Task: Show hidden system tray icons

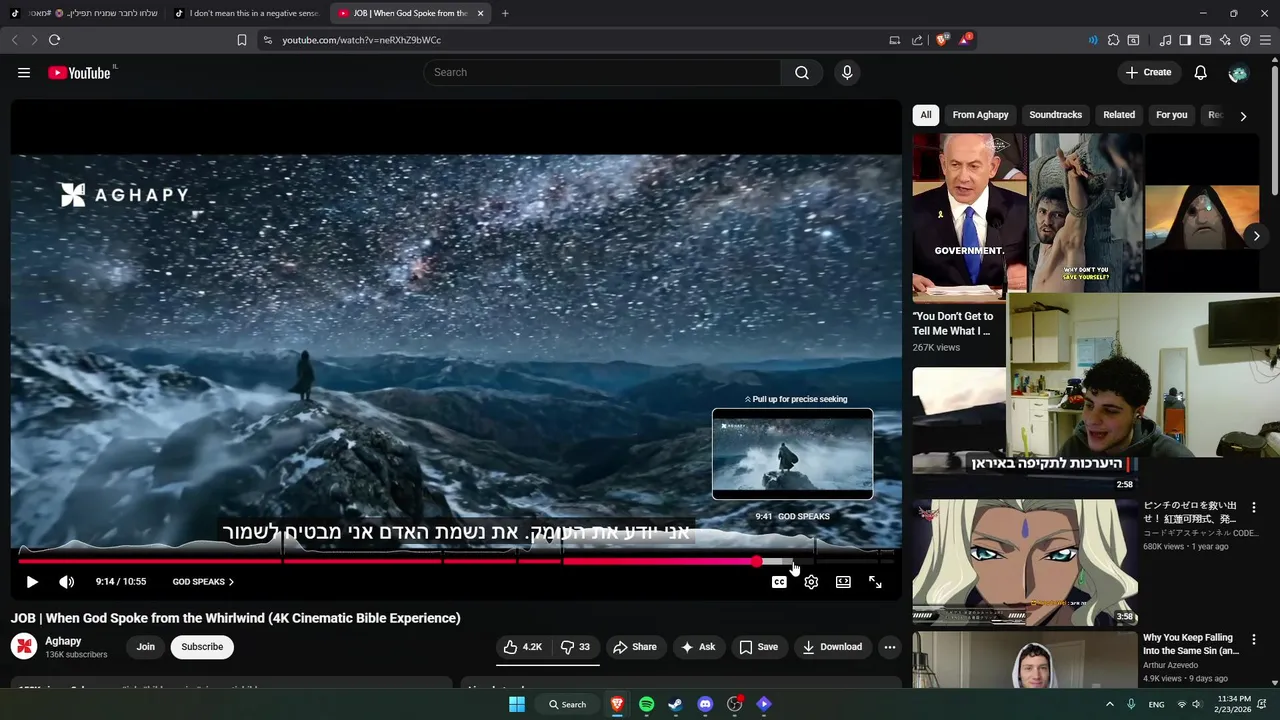Action: coord(1109,704)
